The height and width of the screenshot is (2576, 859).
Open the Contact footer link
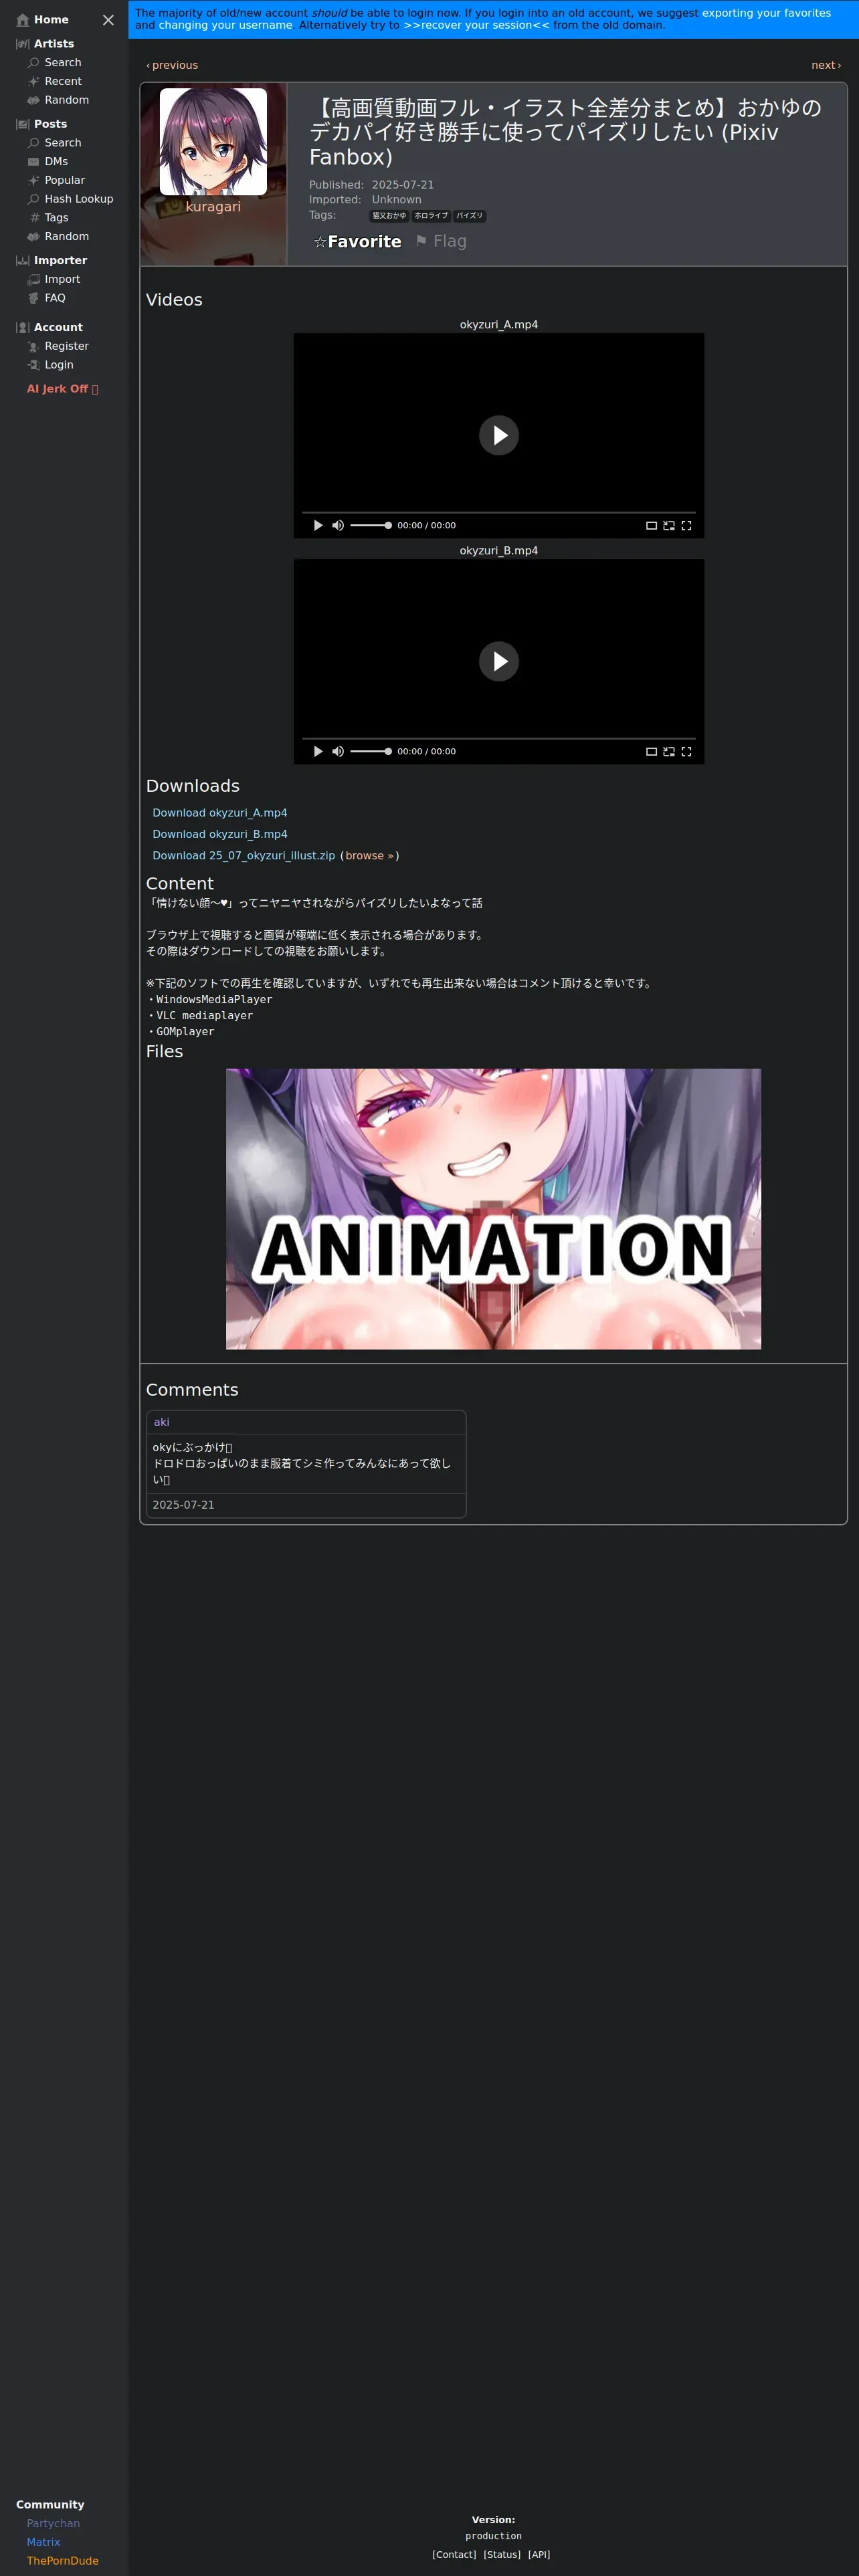click(x=454, y=2555)
